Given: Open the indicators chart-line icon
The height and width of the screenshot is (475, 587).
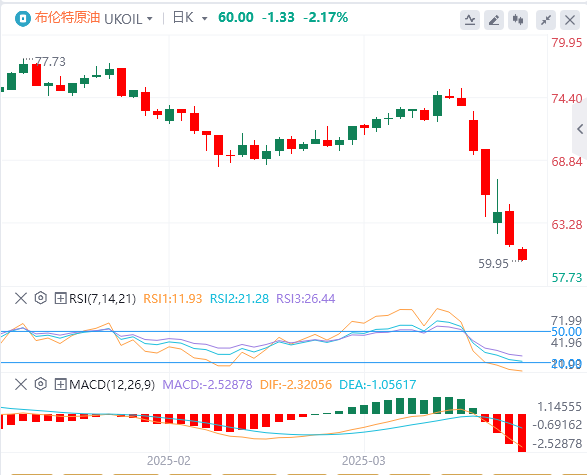Looking at the screenshot, I should click(470, 20).
